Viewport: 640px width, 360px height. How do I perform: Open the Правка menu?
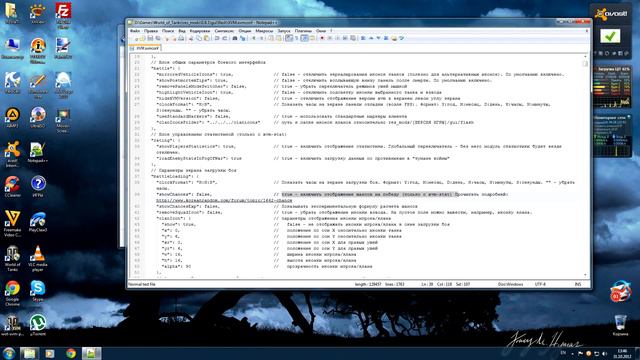(151, 31)
